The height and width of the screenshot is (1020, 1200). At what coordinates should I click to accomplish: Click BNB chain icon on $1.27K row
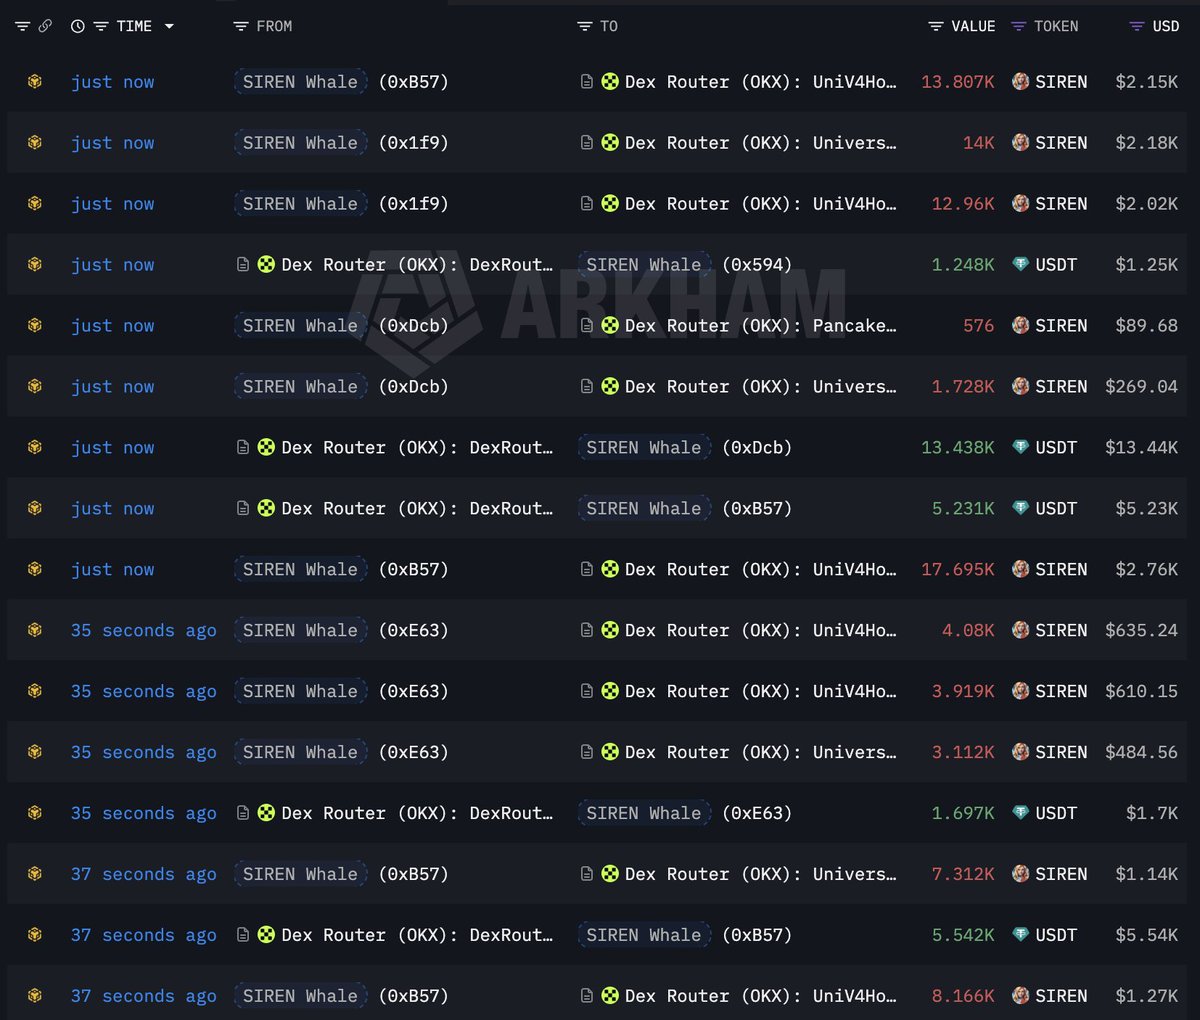coord(35,996)
